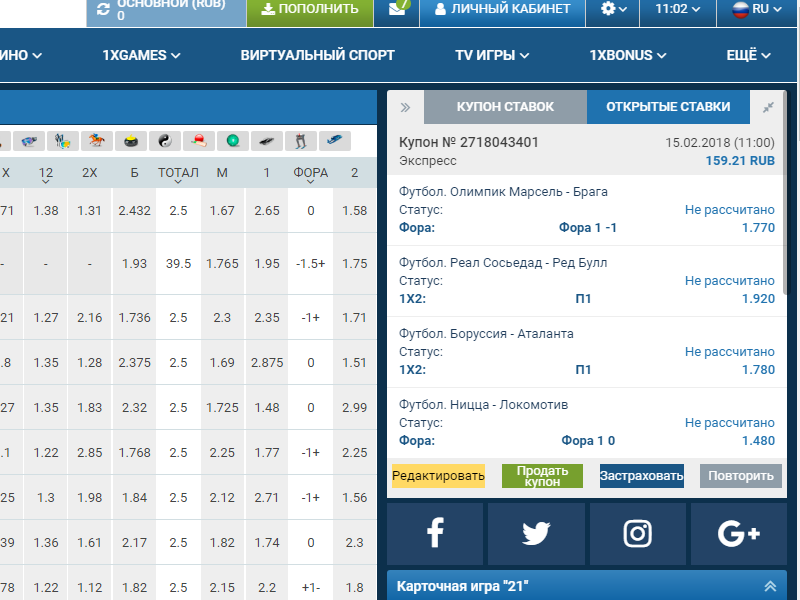Select odds 2.432 in Б column
The image size is (800, 600).
click(134, 211)
